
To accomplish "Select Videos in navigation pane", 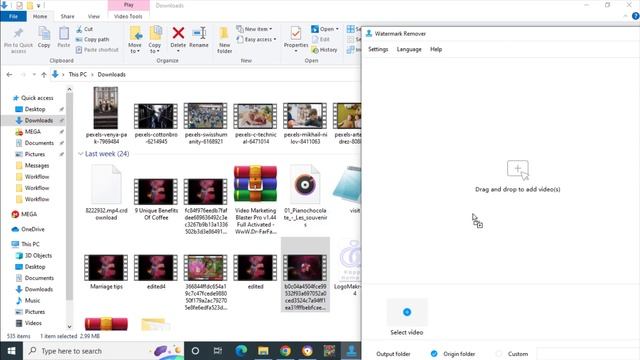I will (x=33, y=323).
